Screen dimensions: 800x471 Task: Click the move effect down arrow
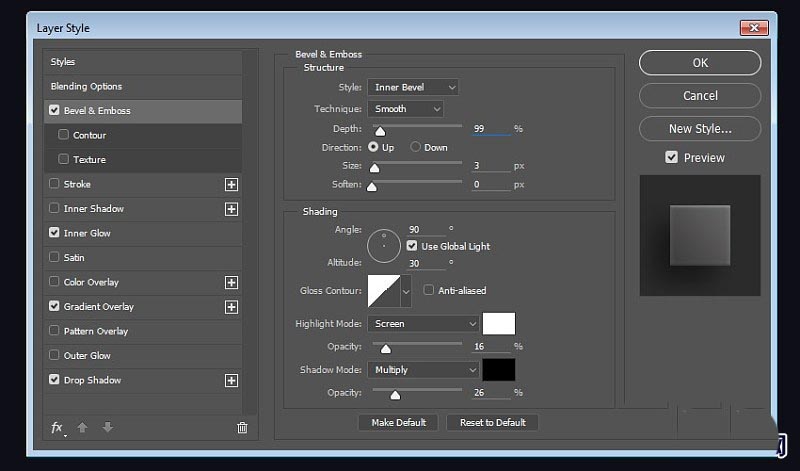pos(107,427)
